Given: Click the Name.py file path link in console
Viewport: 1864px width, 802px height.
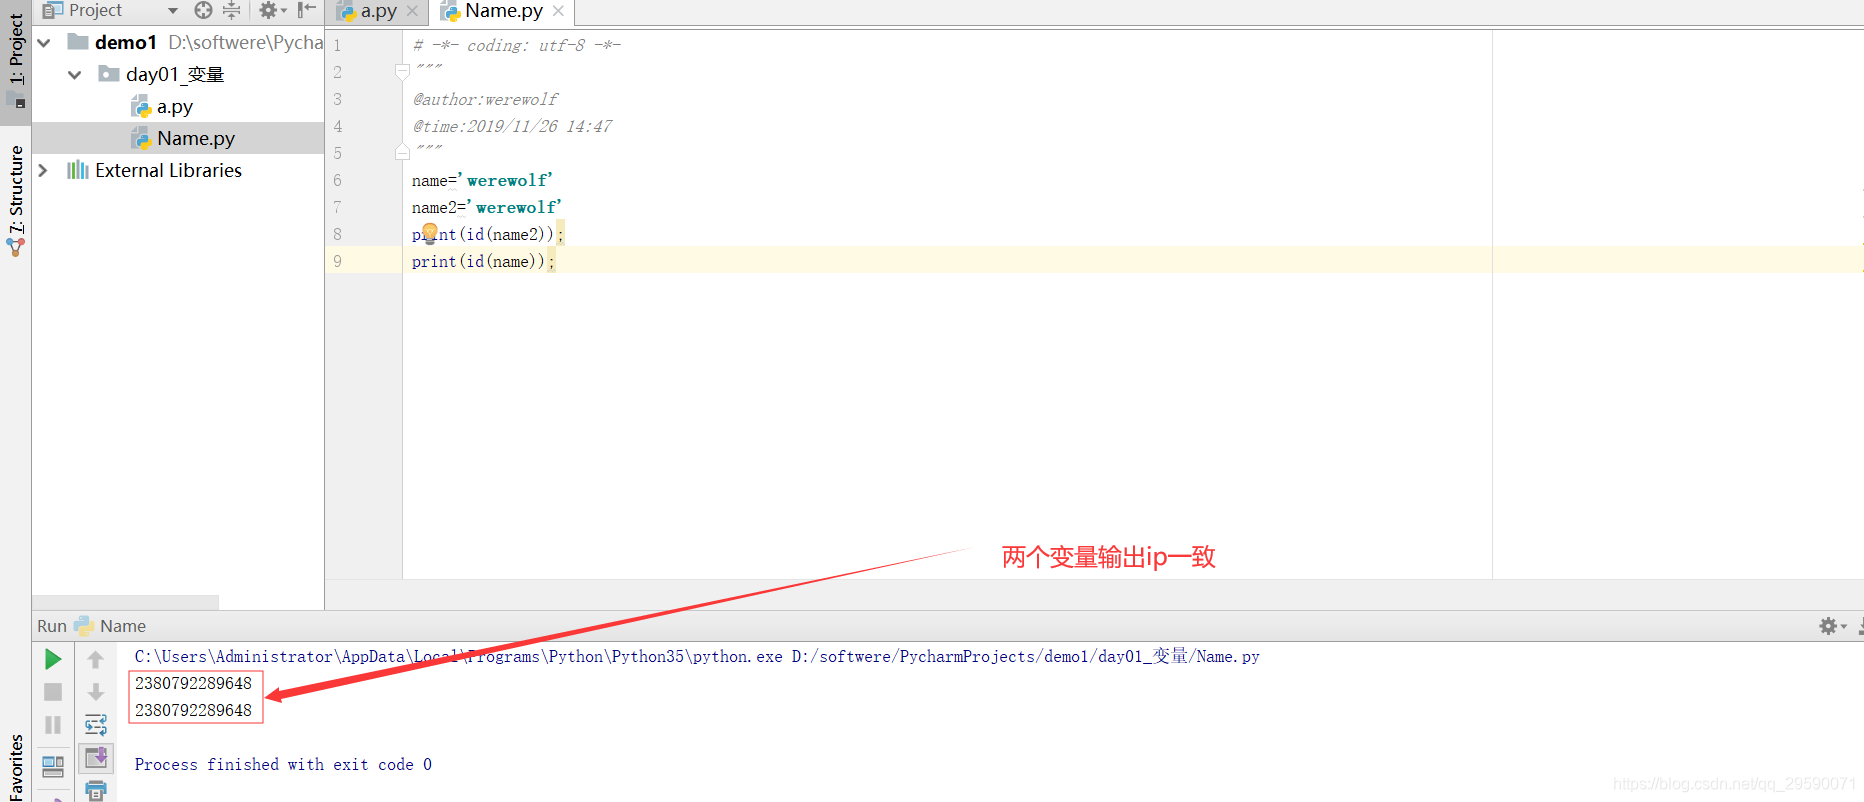Looking at the screenshot, I should [x=1025, y=657].
